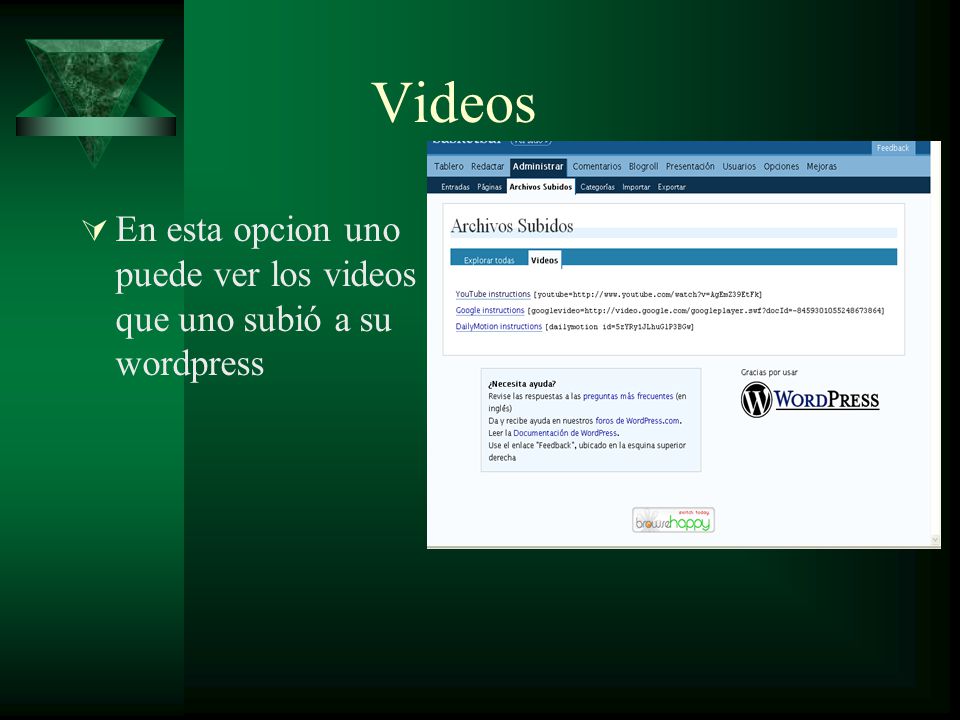
Task: Click the WordPress wordmark link
Action: point(827,400)
